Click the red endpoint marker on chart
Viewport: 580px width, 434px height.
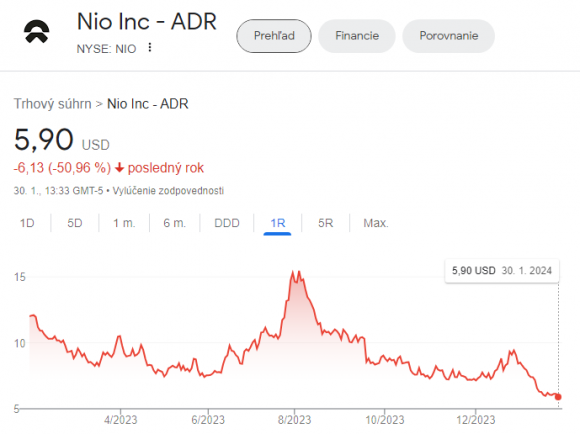pyautogui.click(x=558, y=397)
